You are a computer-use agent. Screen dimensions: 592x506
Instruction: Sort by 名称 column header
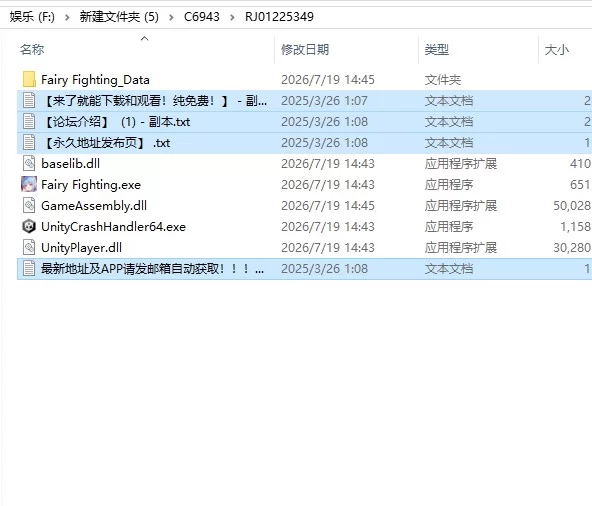click(32, 49)
